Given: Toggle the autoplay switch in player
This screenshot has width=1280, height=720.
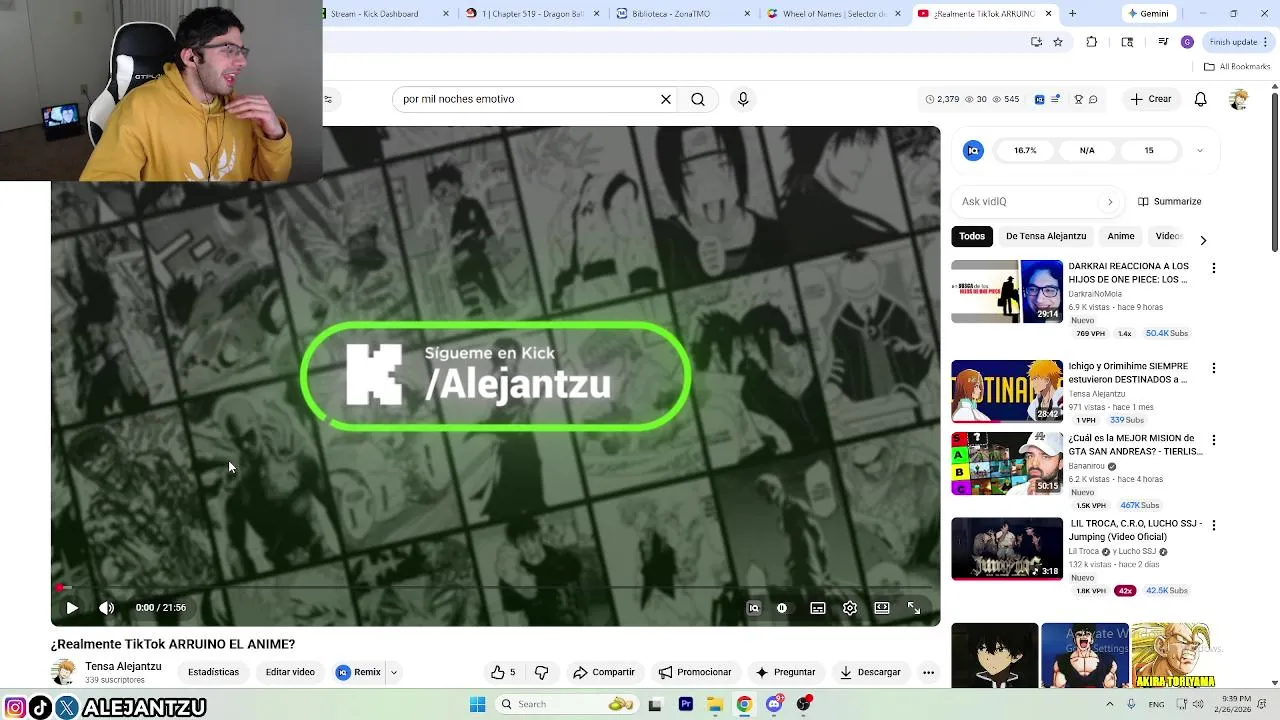Looking at the screenshot, I should 782,608.
